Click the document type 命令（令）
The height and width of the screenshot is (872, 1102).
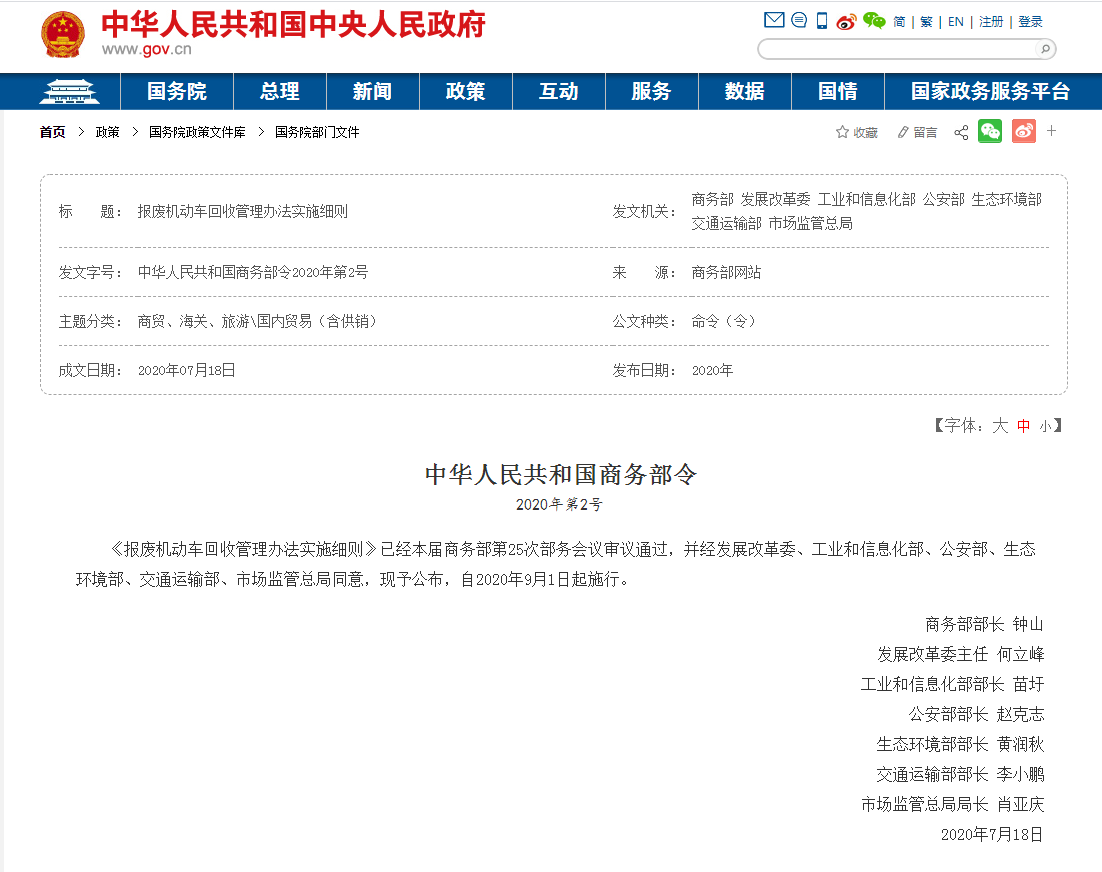pyautogui.click(x=723, y=321)
